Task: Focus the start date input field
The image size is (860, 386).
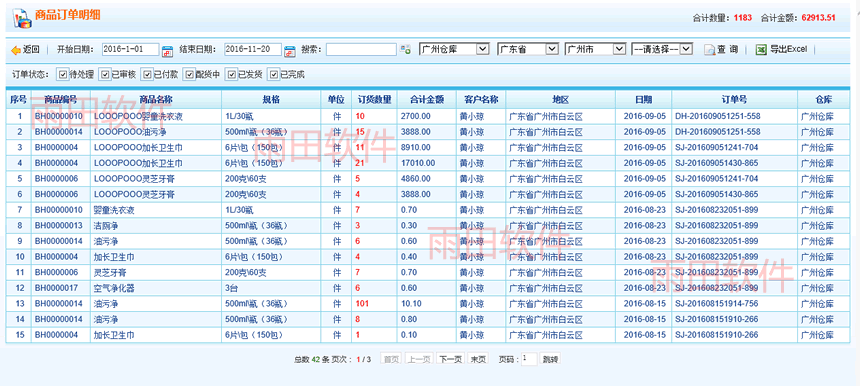Action: [131, 49]
